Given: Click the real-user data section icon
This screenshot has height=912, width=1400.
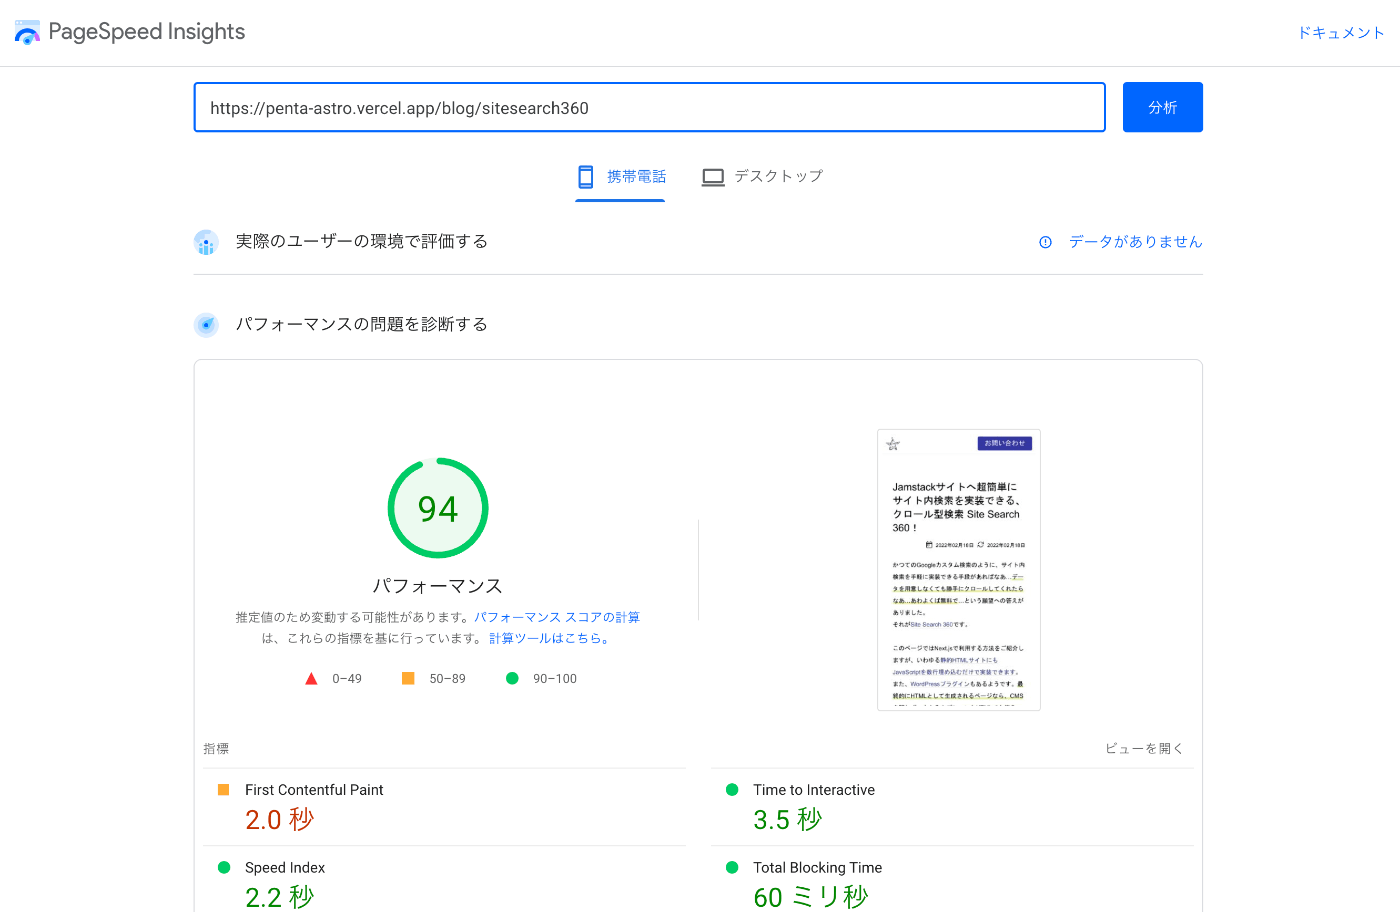Looking at the screenshot, I should 206,242.
